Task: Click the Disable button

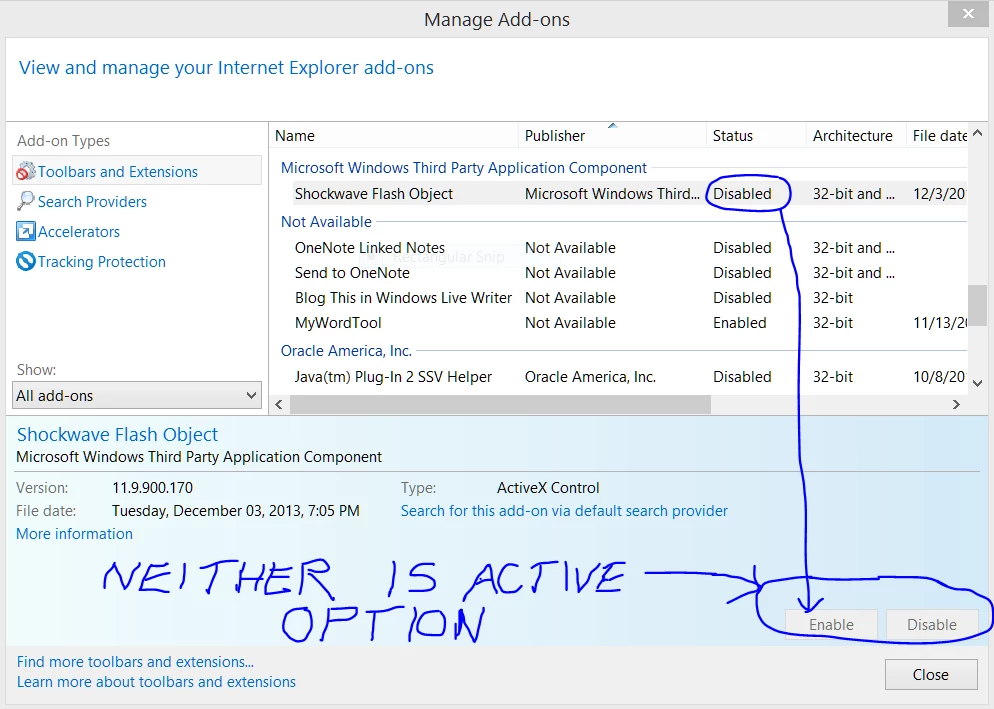Action: [x=931, y=625]
